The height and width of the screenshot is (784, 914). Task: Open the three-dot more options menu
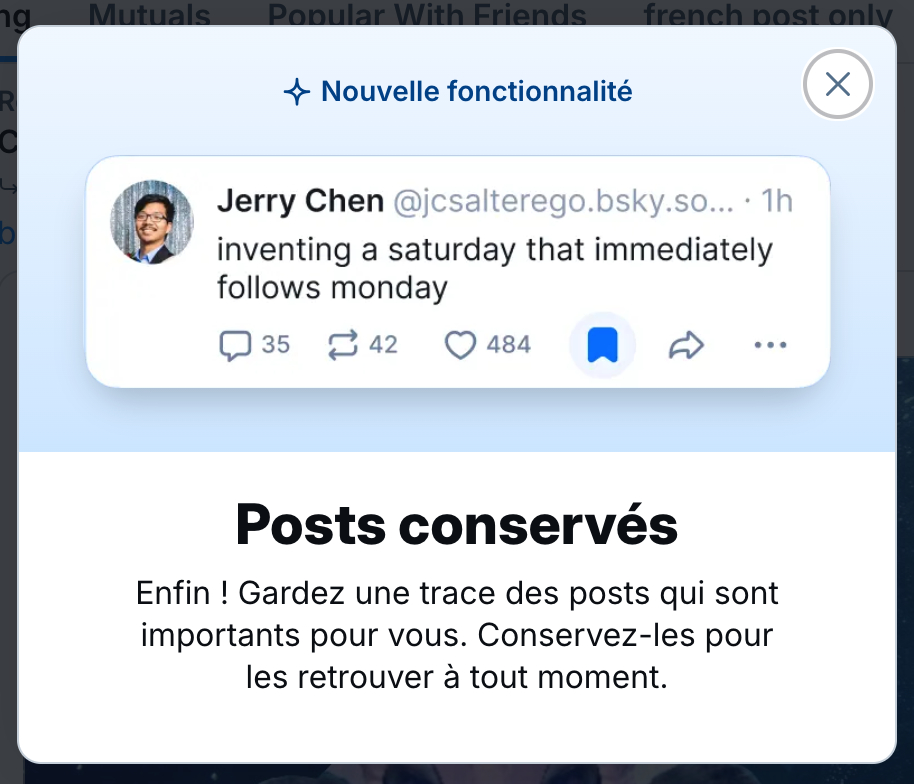pyautogui.click(x=770, y=346)
